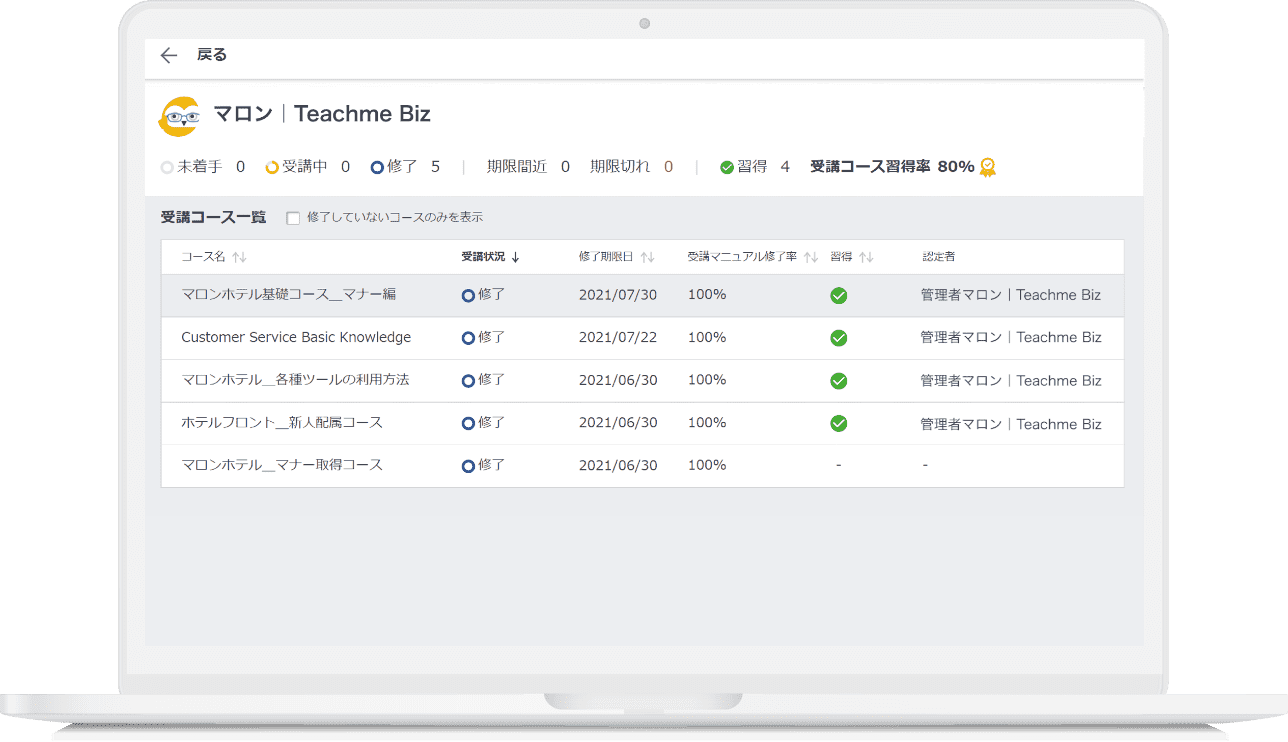The image size is (1288, 742).
Task: Click green checkmark for ホテルフロント__新人配属コース row
Action: [839, 423]
